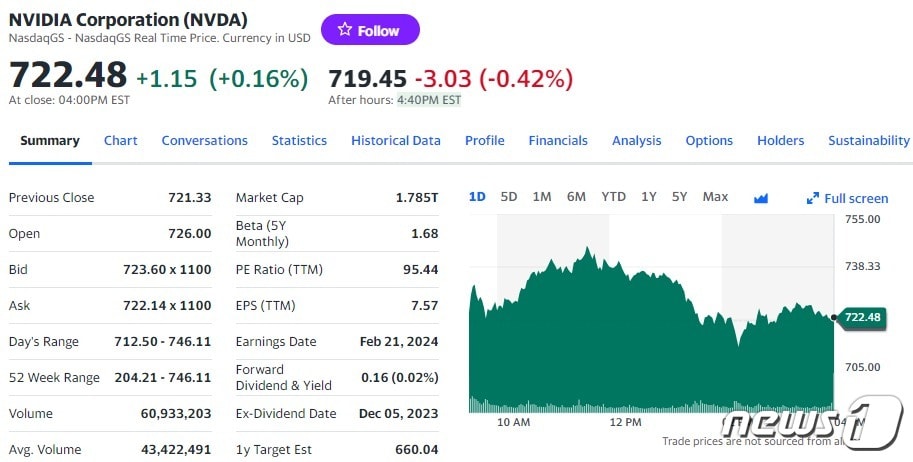Switch to the Options tab

(x=709, y=141)
